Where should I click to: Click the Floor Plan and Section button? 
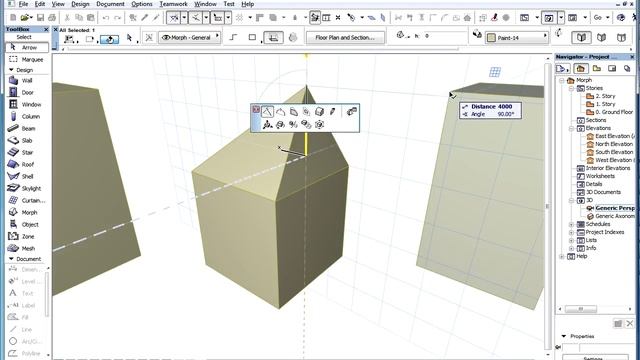click(x=345, y=38)
